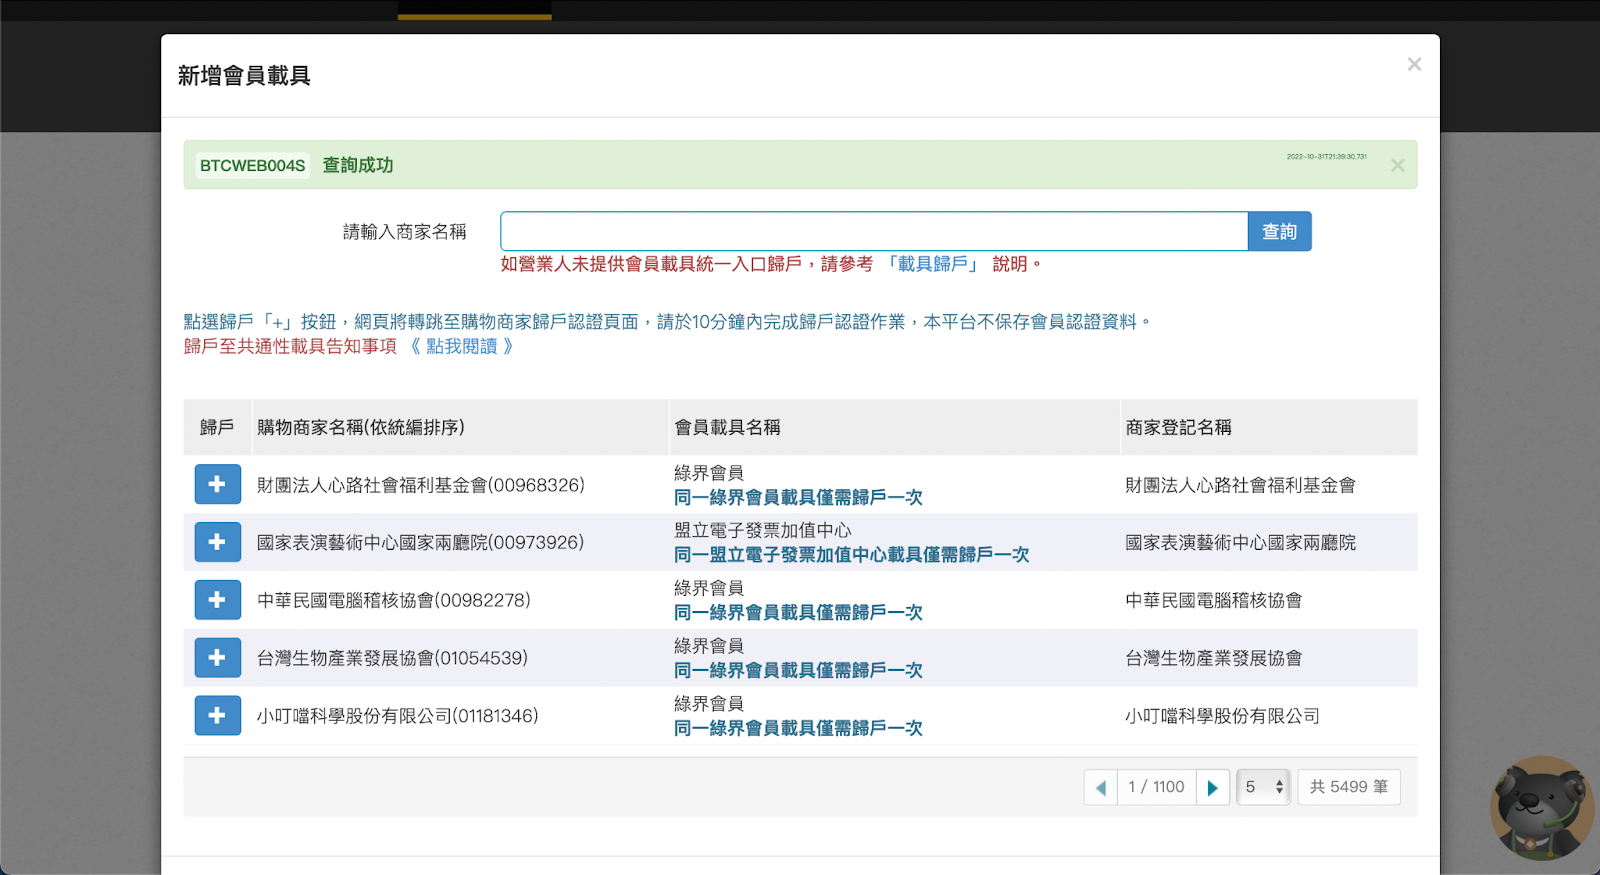Add carrier for 中華民國電腦稽核協會 via plus icon
Screen dimensions: 1600x875
pos(217,600)
